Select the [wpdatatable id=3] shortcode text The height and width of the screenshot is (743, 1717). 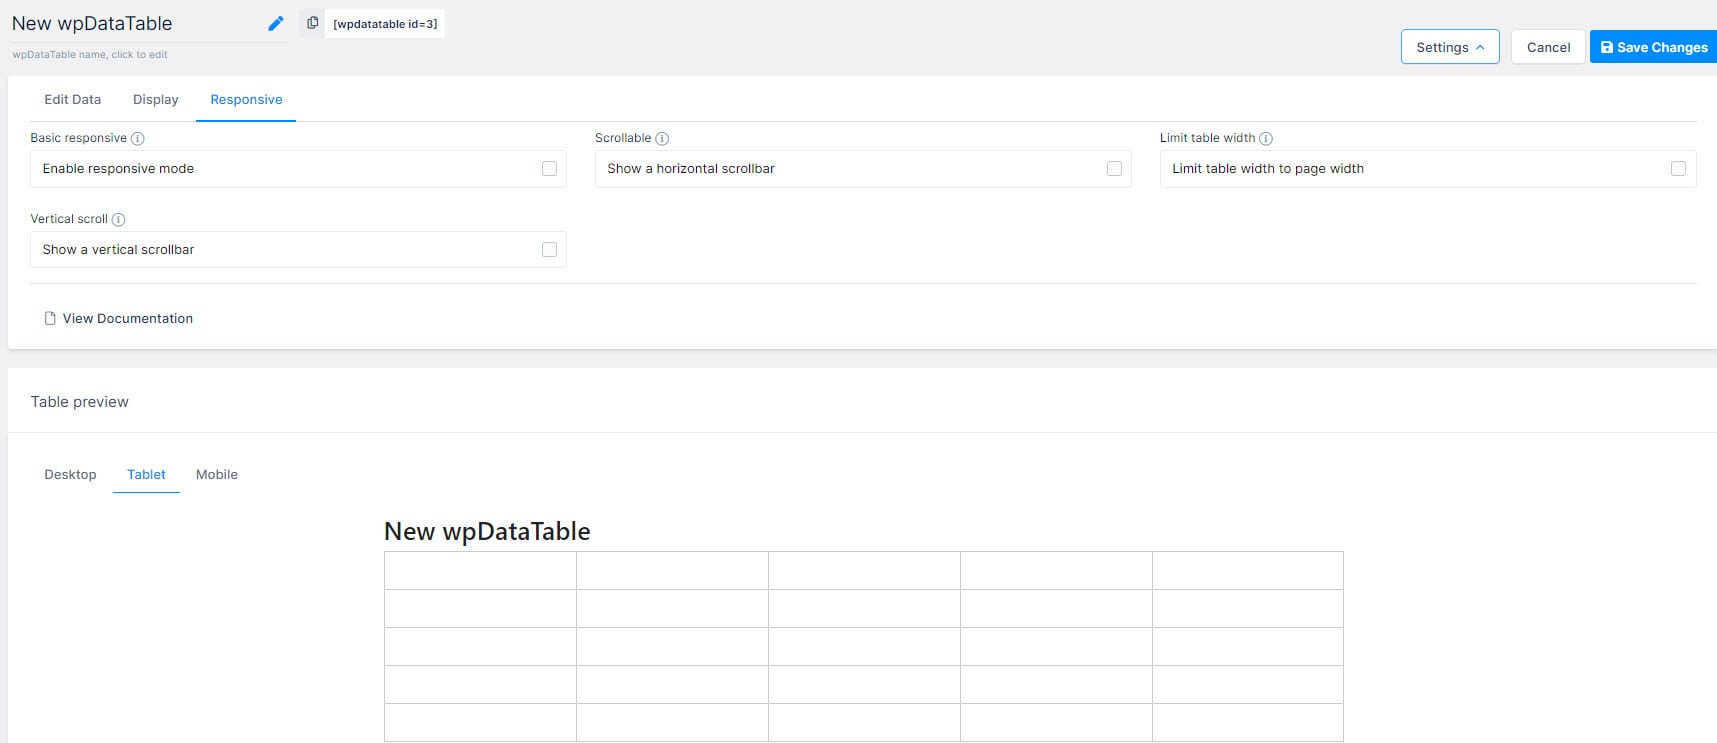385,23
